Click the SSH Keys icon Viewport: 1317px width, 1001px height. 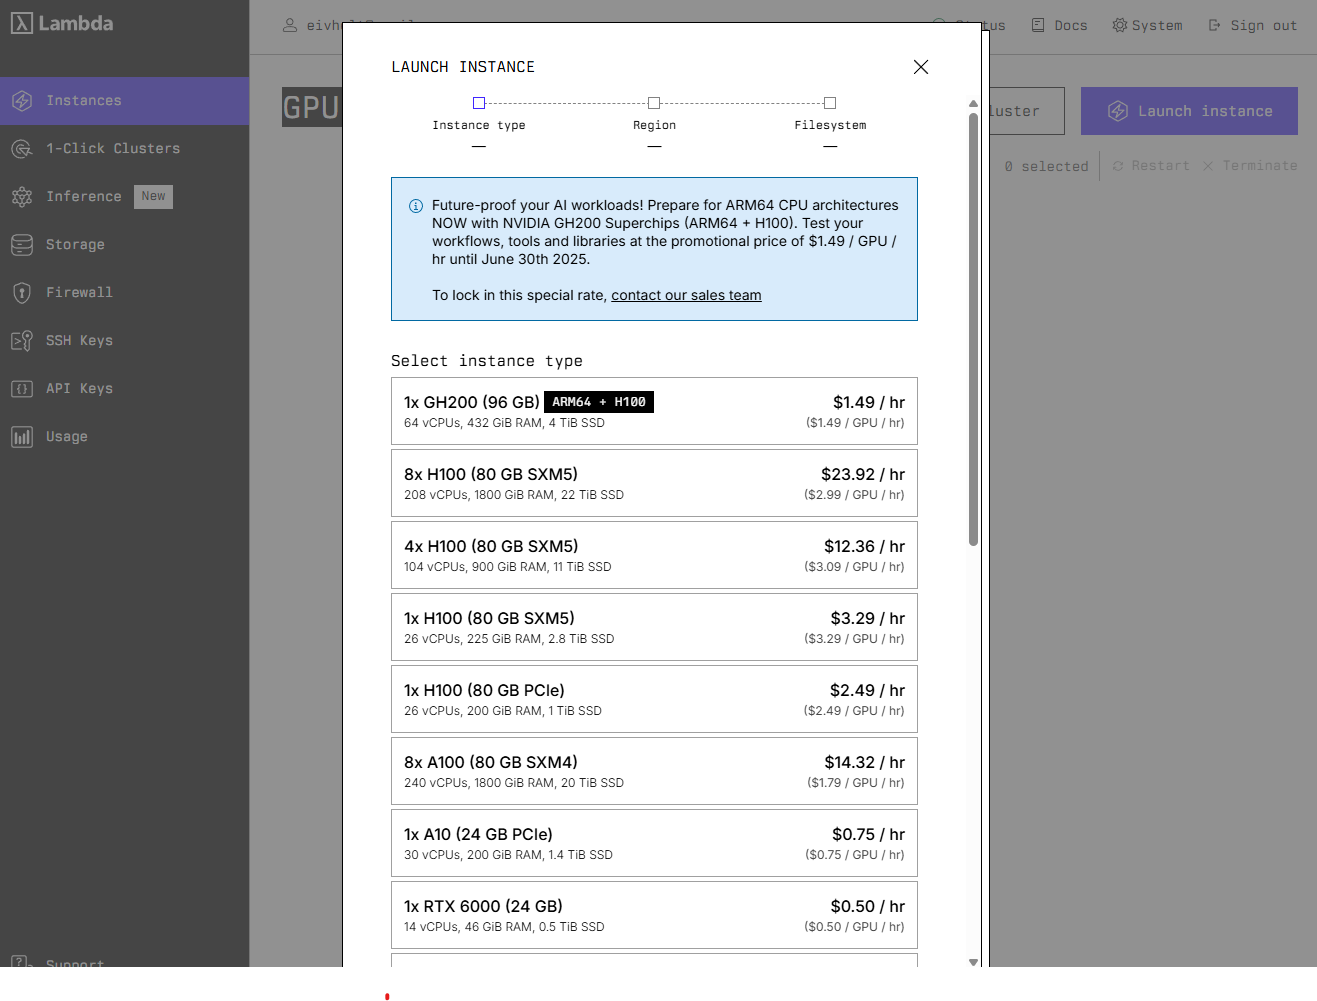pyautogui.click(x=22, y=341)
